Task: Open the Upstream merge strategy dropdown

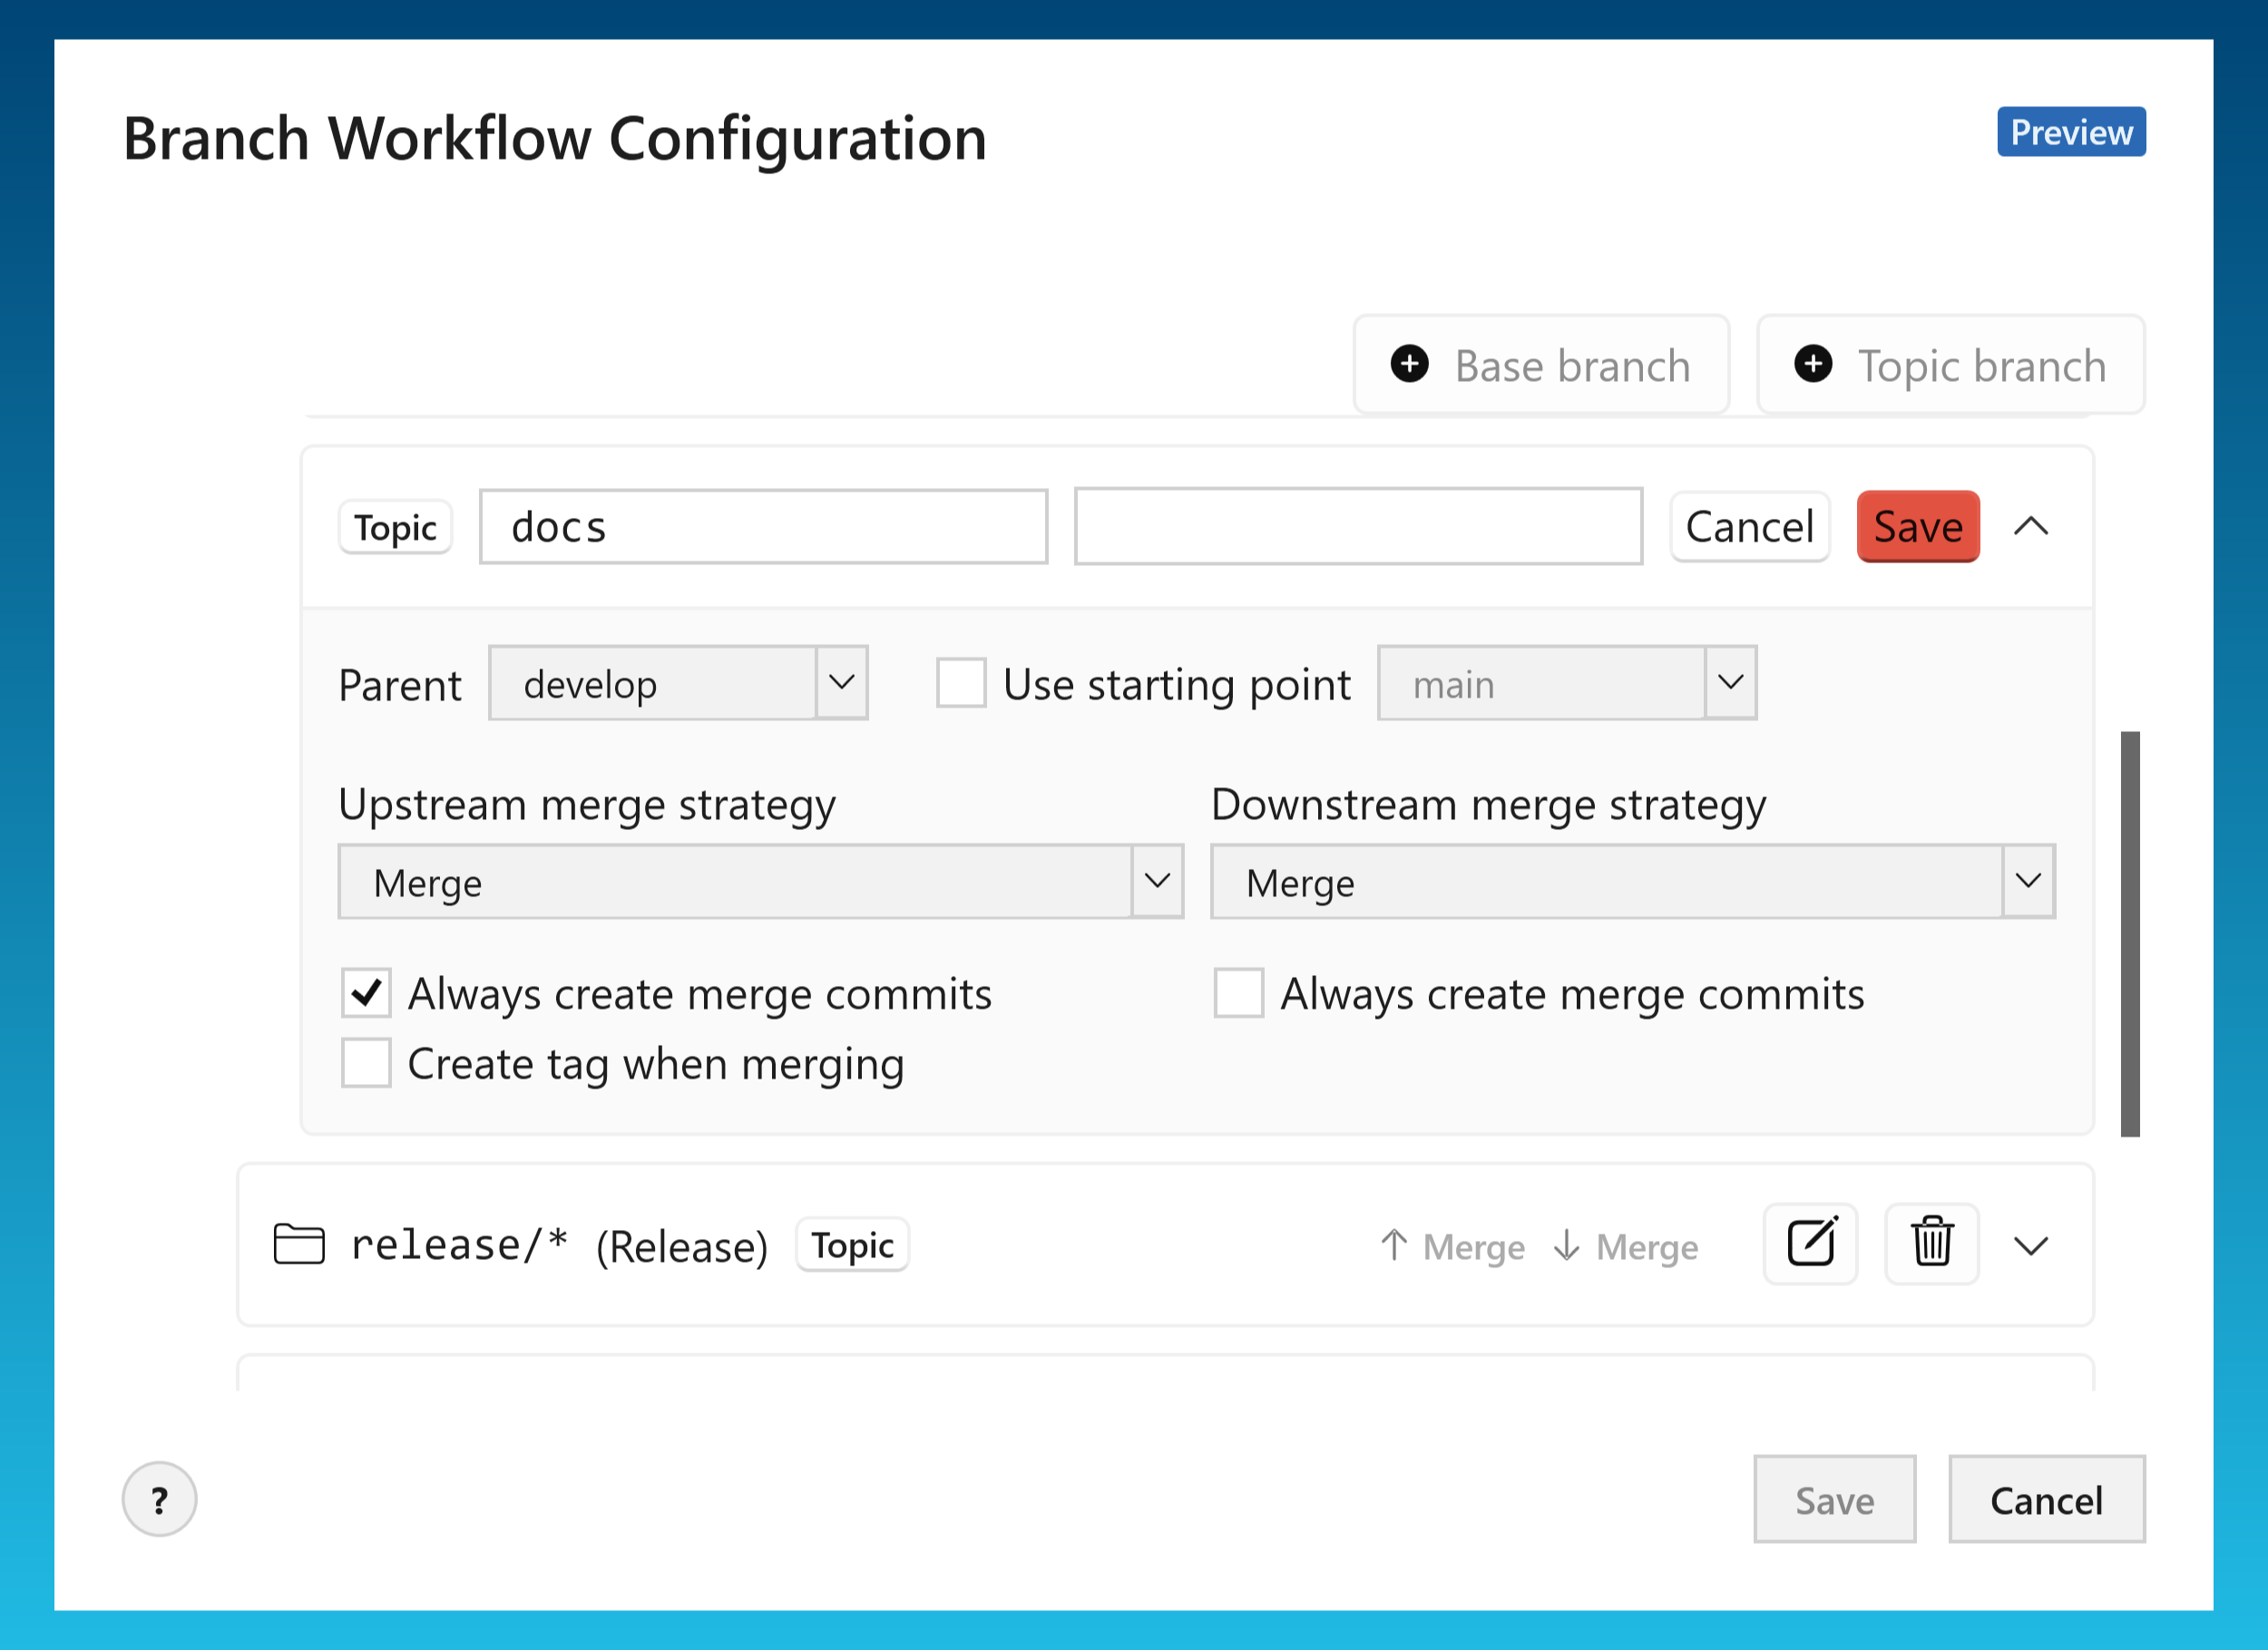Action: [1158, 881]
